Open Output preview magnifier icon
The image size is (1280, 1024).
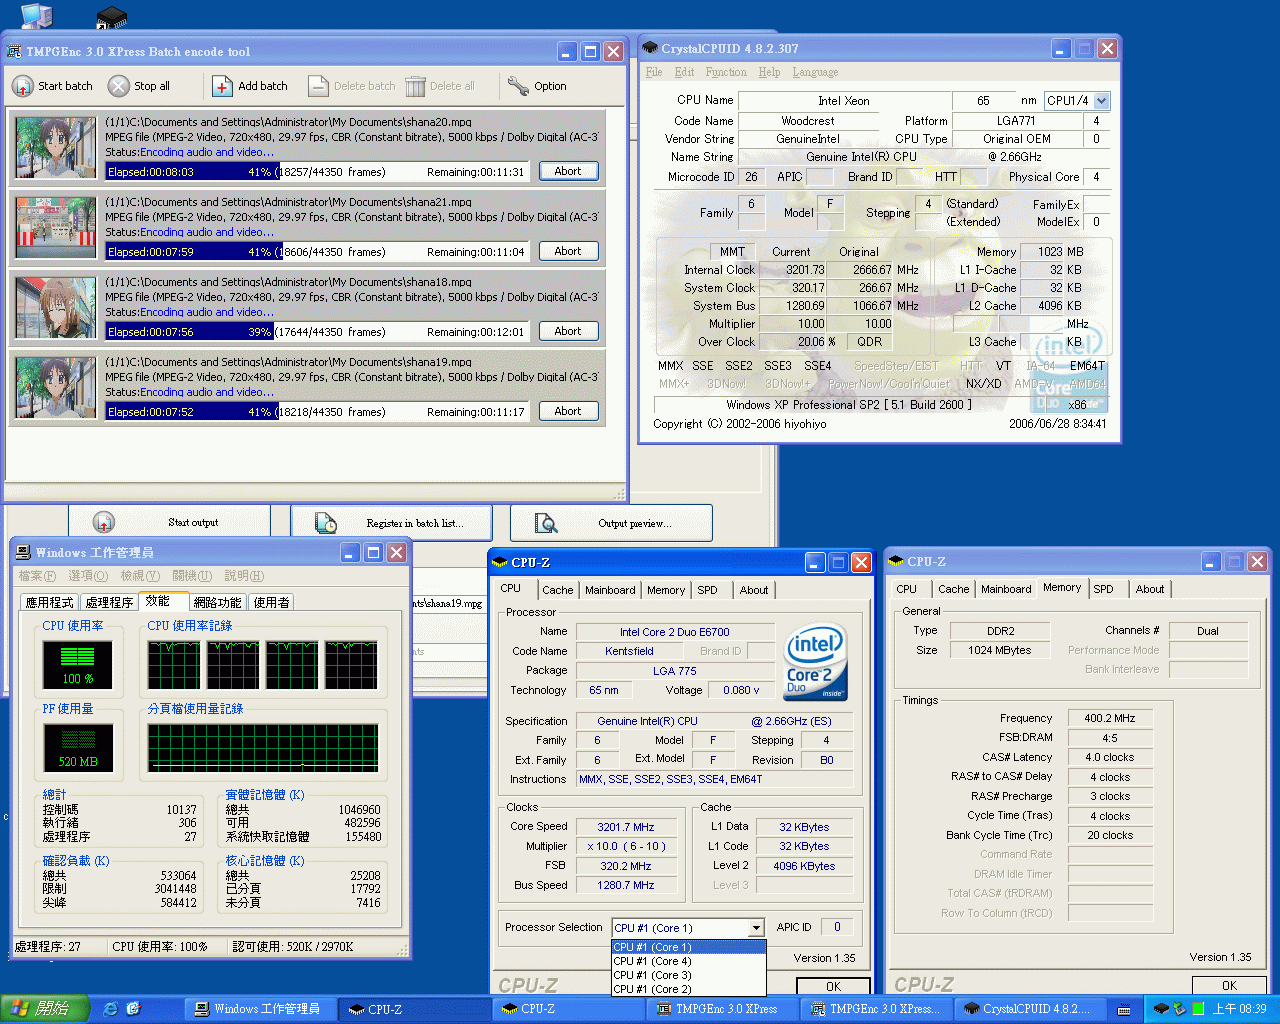click(546, 523)
